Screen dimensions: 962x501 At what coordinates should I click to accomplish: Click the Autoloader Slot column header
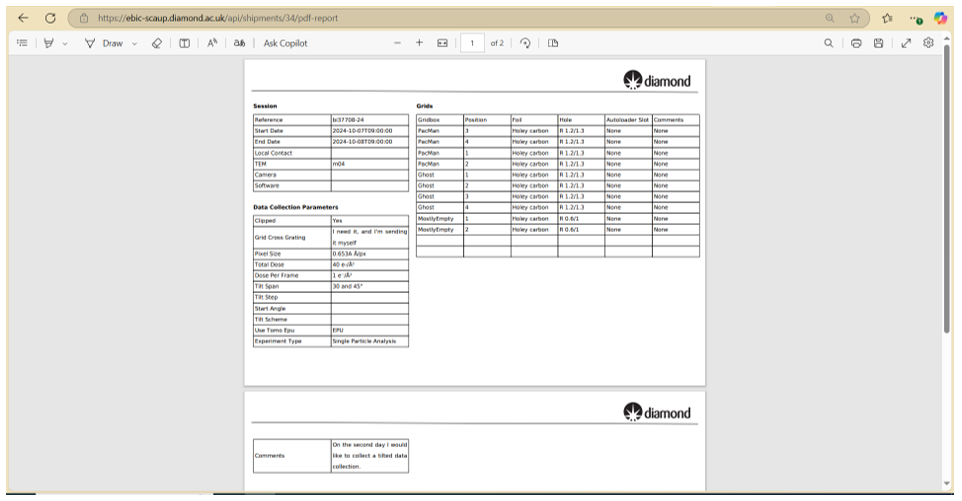[x=628, y=120]
